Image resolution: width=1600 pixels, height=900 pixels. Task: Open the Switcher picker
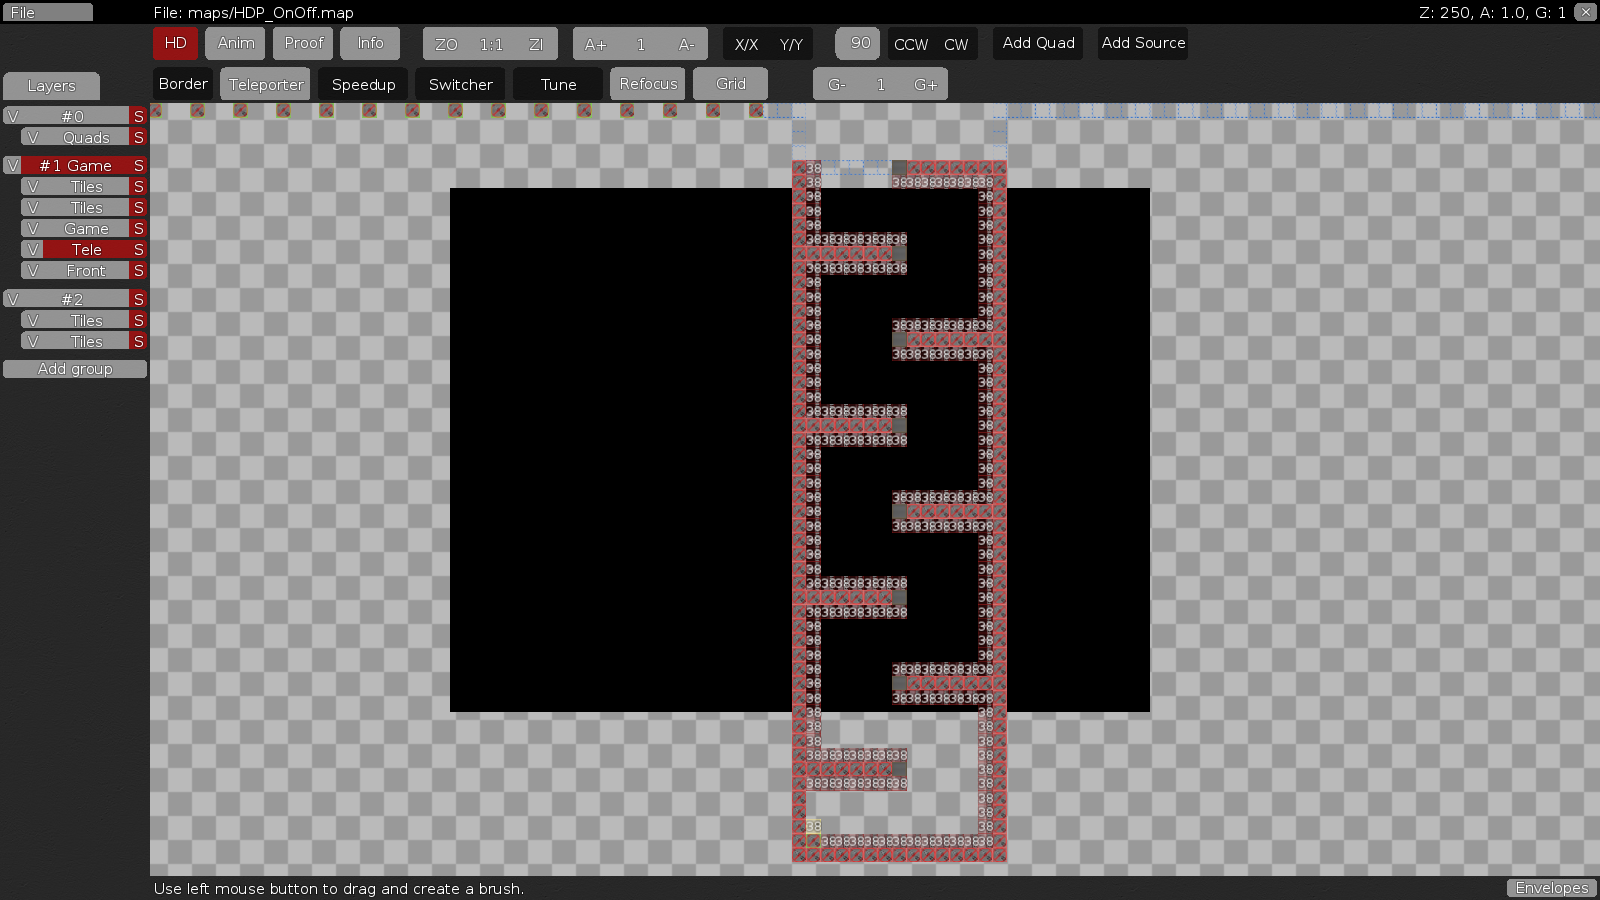point(460,85)
